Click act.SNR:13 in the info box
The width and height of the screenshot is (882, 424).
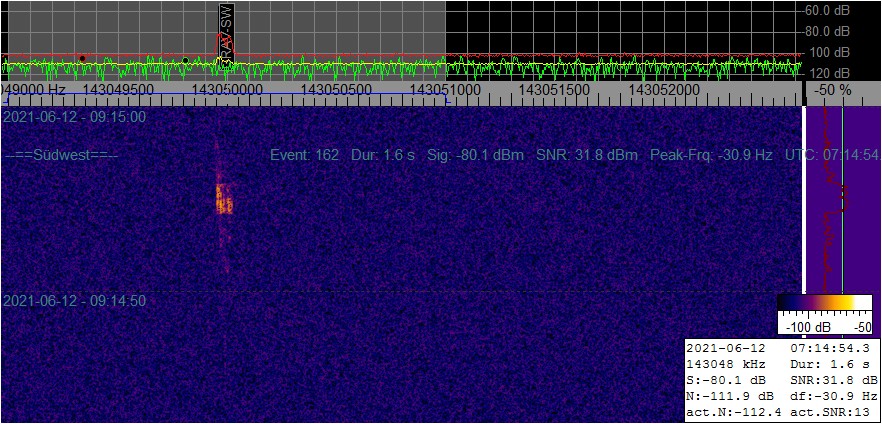830,413
